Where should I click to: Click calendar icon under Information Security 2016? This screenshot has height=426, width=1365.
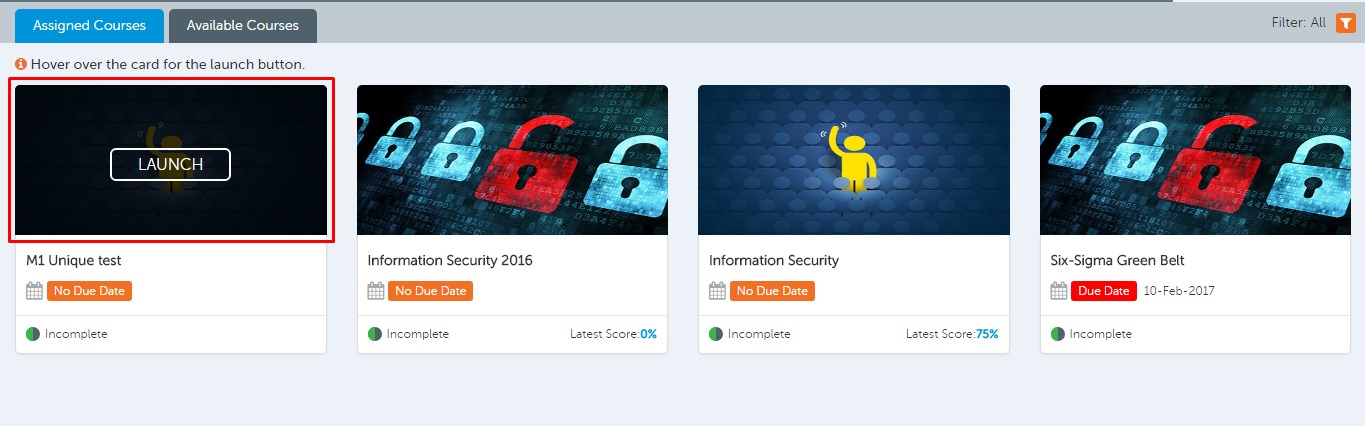tap(376, 291)
